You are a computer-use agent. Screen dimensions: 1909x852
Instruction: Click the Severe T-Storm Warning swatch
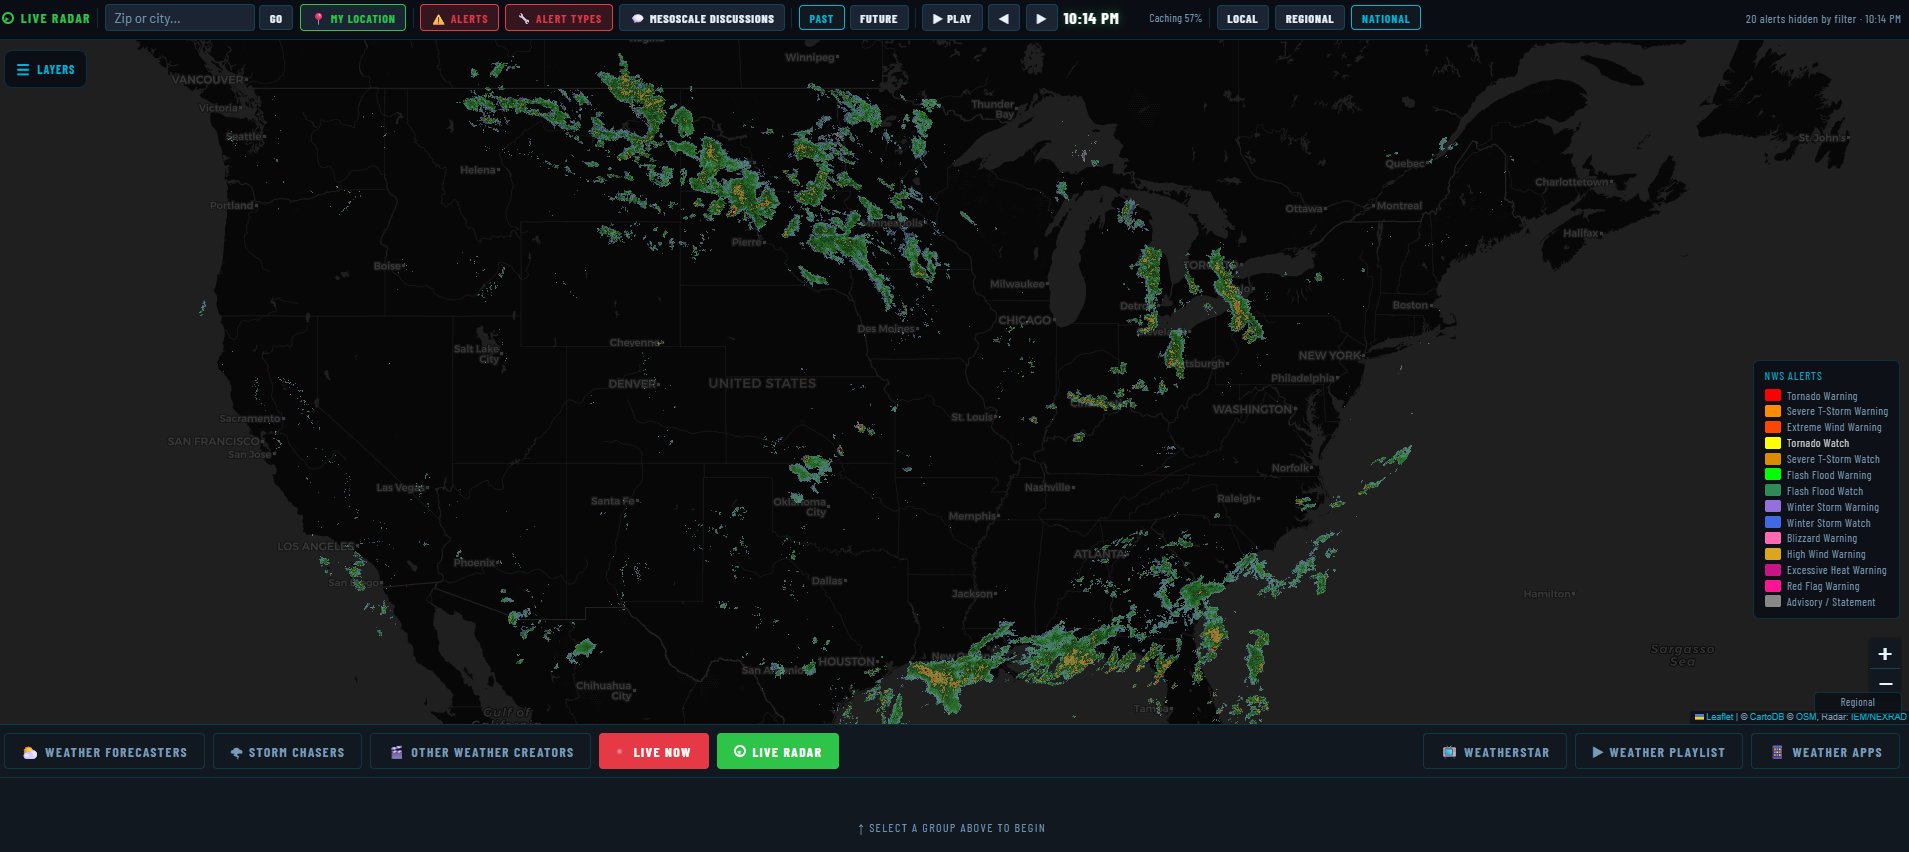pyautogui.click(x=1772, y=411)
